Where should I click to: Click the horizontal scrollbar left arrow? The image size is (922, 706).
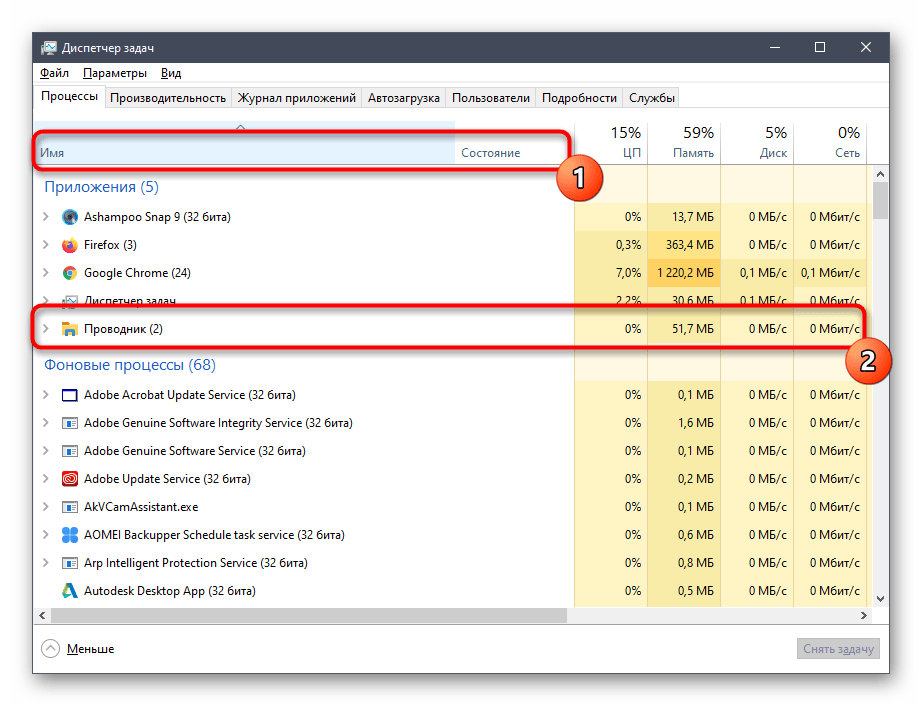[42, 615]
